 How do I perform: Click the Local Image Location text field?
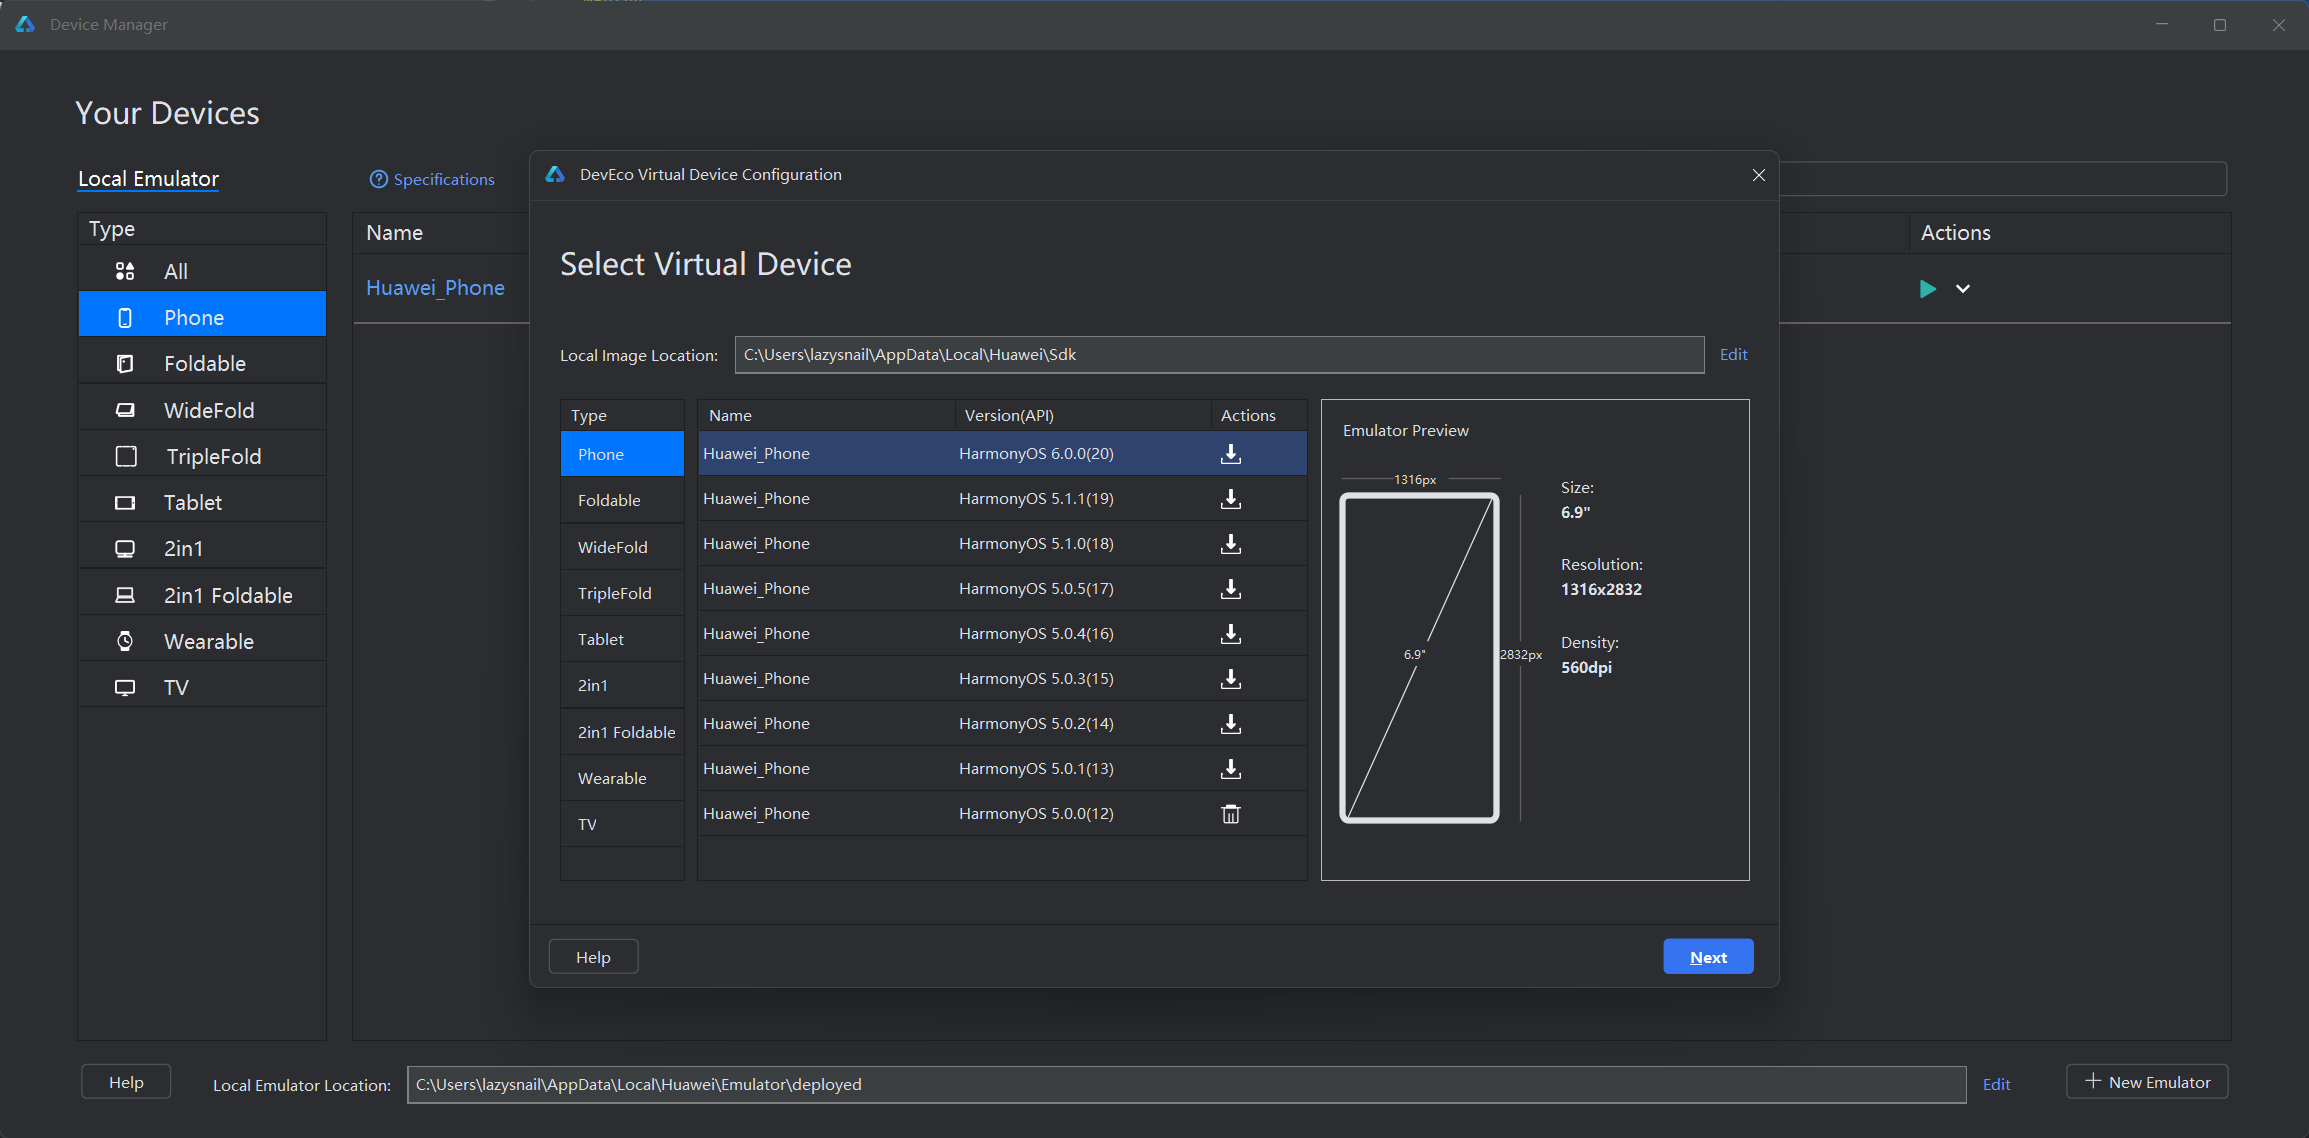[x=1218, y=355]
